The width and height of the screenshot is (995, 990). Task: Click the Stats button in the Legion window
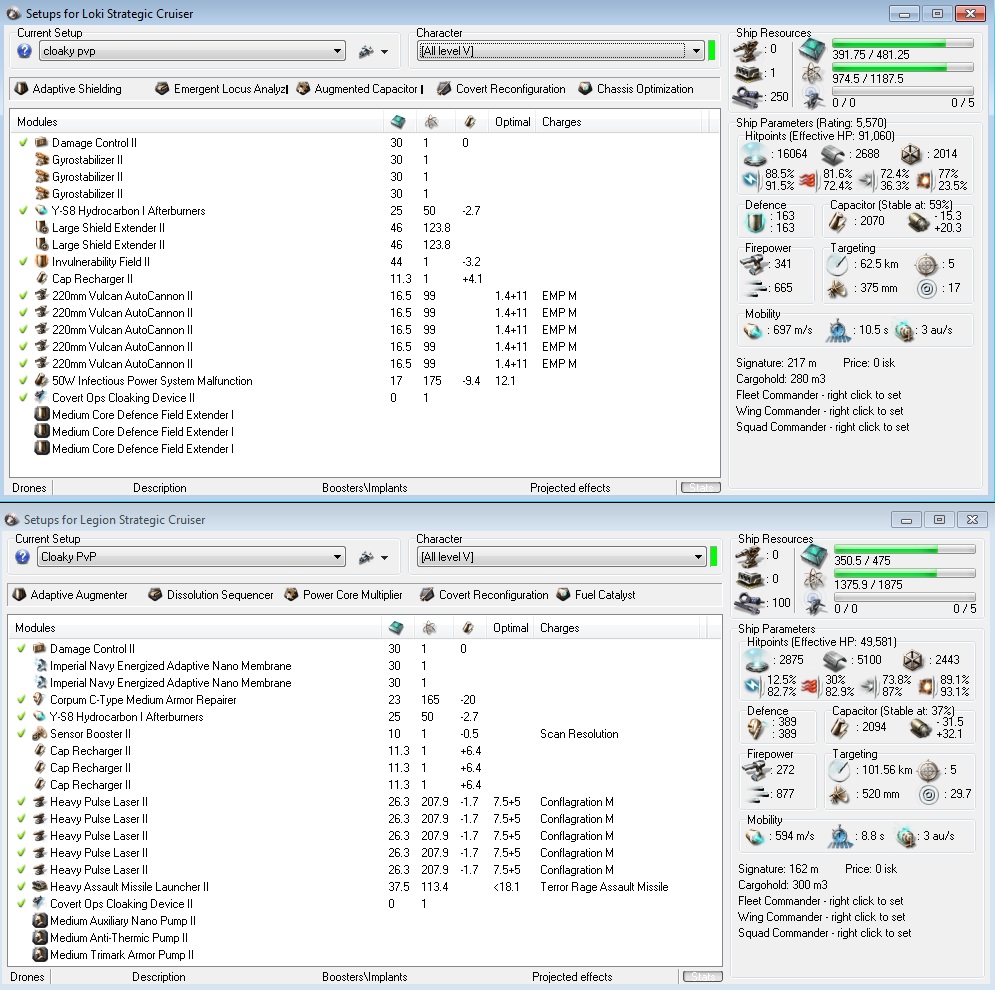click(x=702, y=976)
